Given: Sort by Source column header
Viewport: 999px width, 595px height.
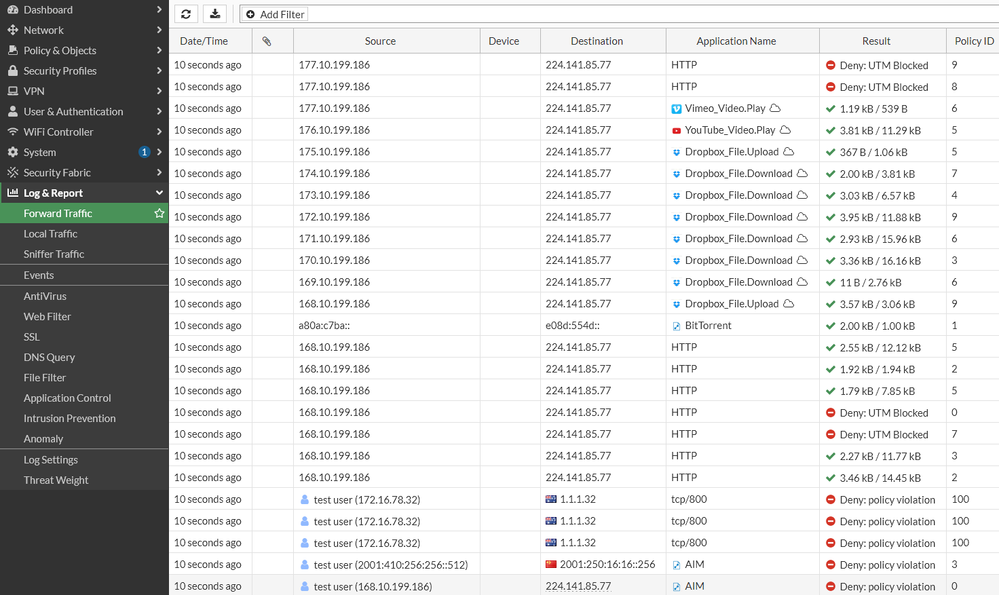Looking at the screenshot, I should click(387, 41).
